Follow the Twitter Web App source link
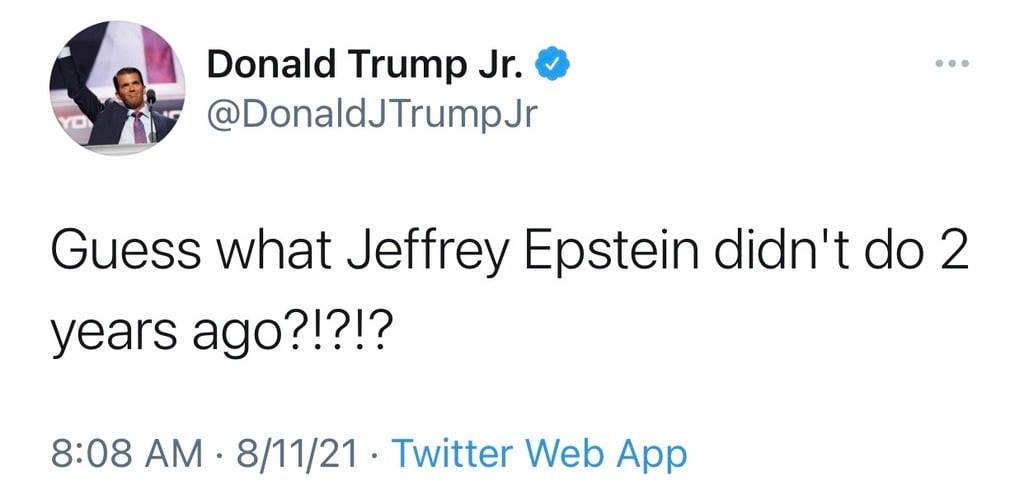Viewport: 1024px width, 499px height. [x=539, y=454]
